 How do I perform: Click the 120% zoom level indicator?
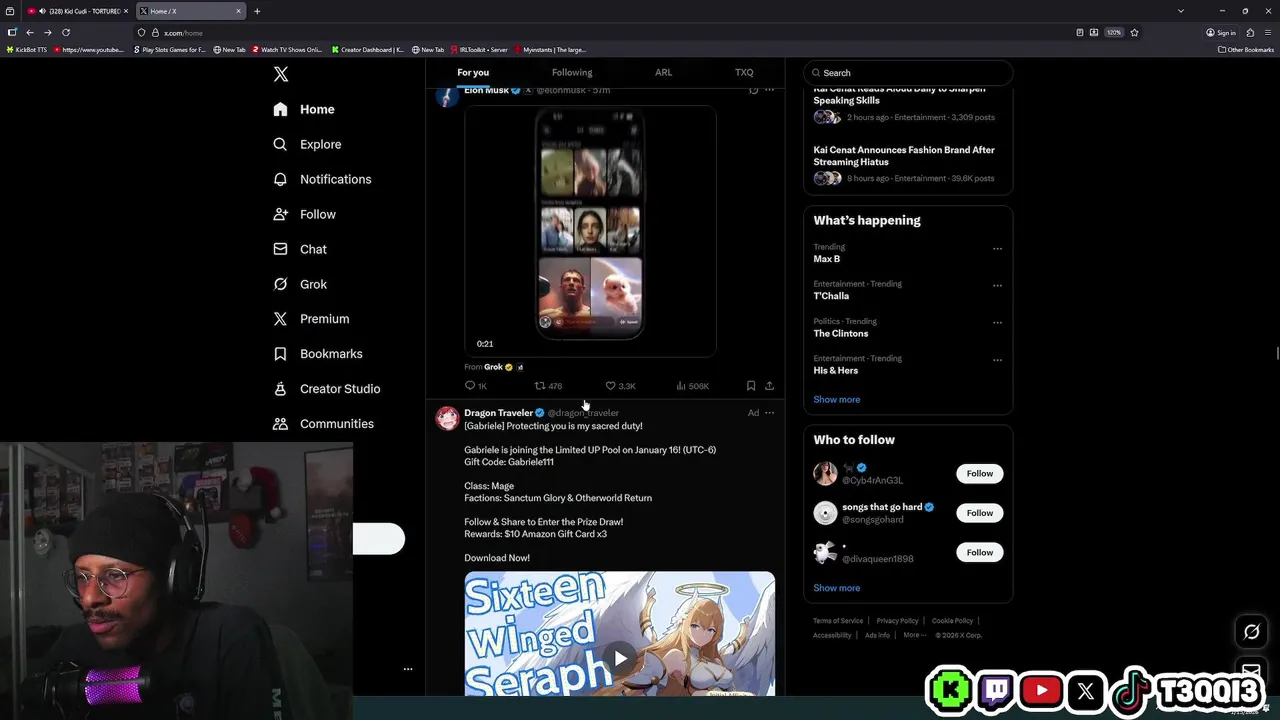click(1114, 32)
